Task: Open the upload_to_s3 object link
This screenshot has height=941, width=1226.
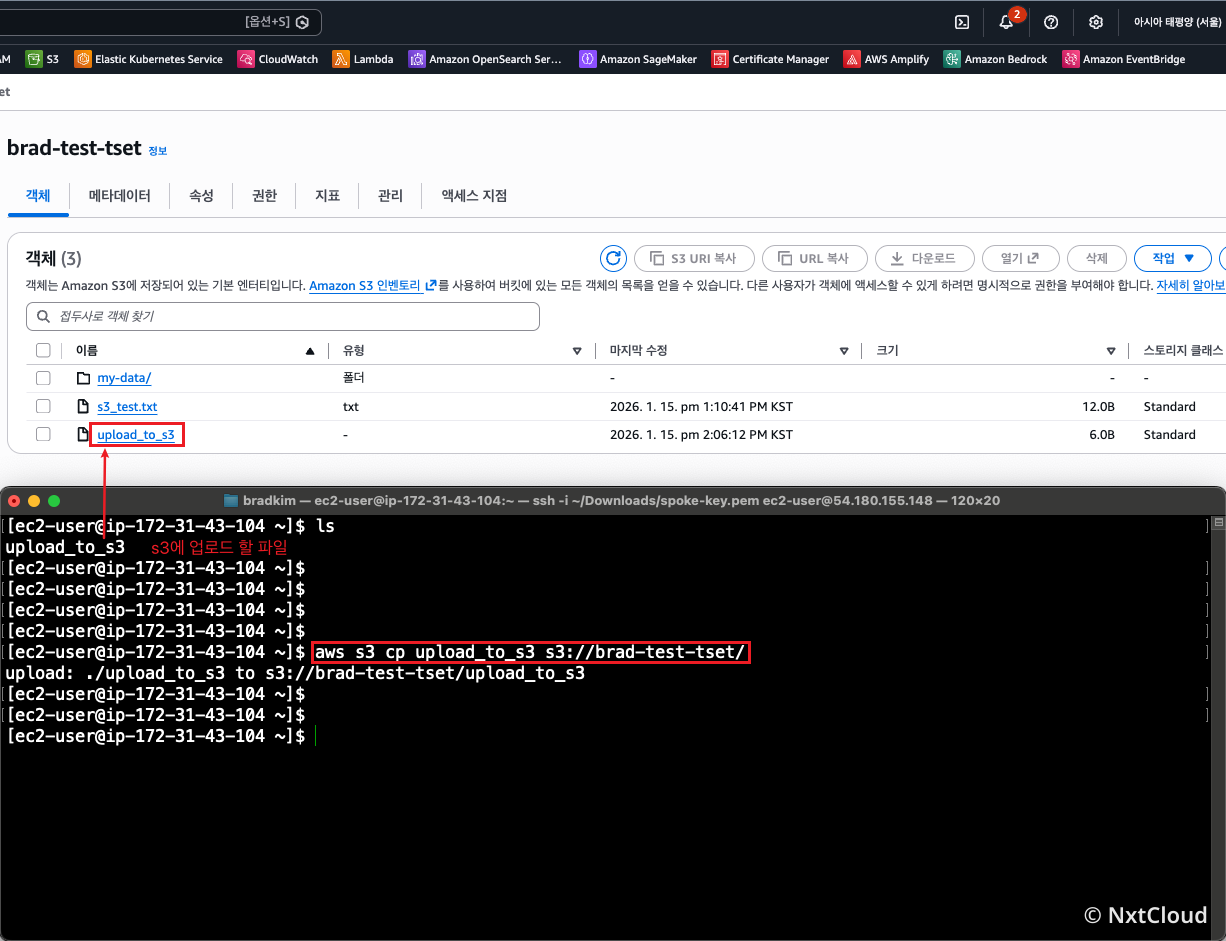Action: pyautogui.click(x=136, y=434)
